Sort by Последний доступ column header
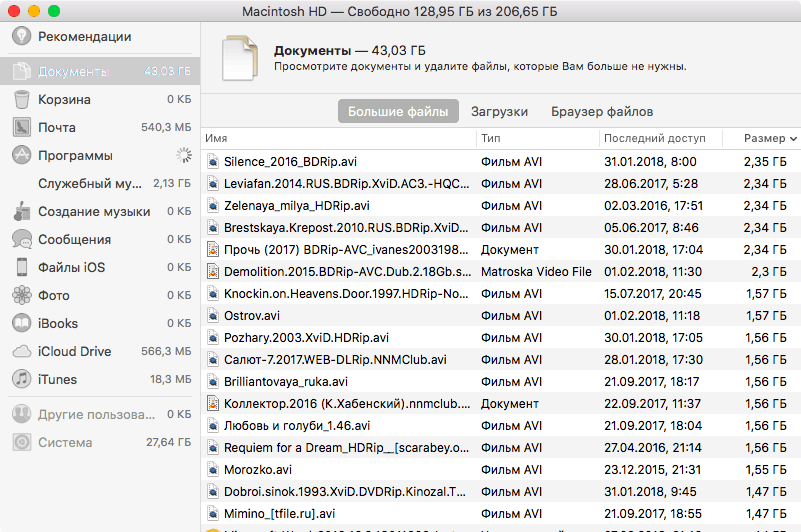This screenshot has height=532, width=801. tap(661, 138)
